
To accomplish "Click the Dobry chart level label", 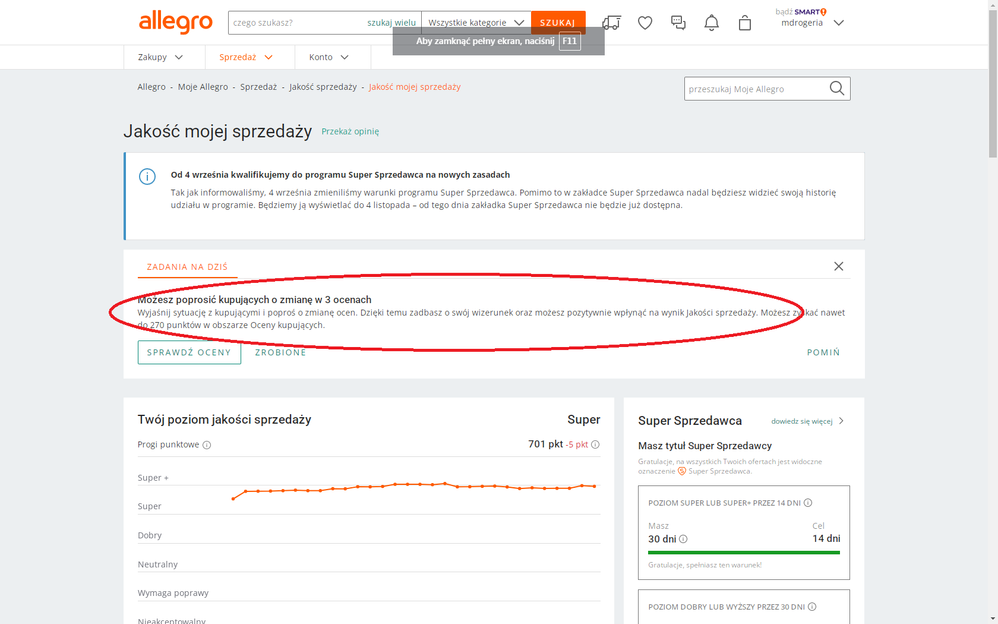I will coord(150,535).
